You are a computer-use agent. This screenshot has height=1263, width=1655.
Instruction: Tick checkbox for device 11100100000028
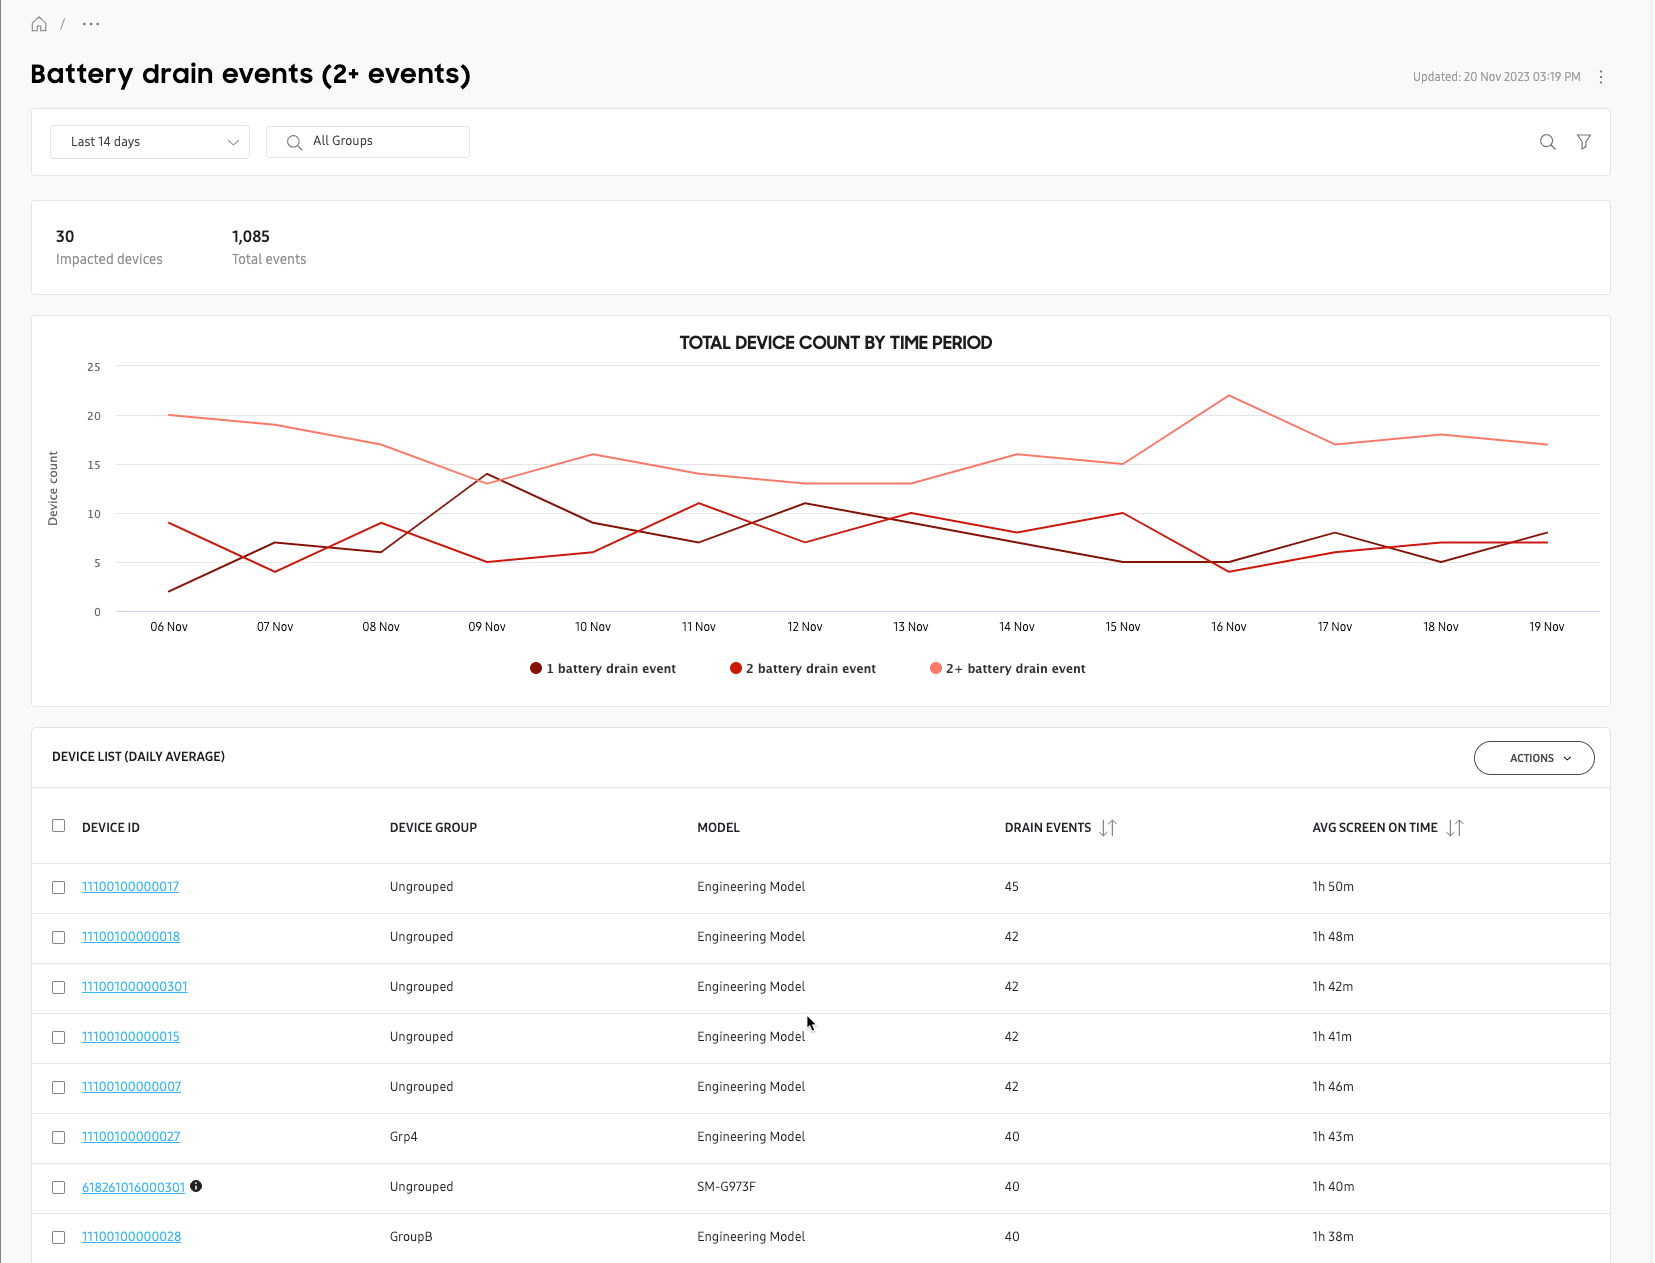click(x=59, y=1238)
